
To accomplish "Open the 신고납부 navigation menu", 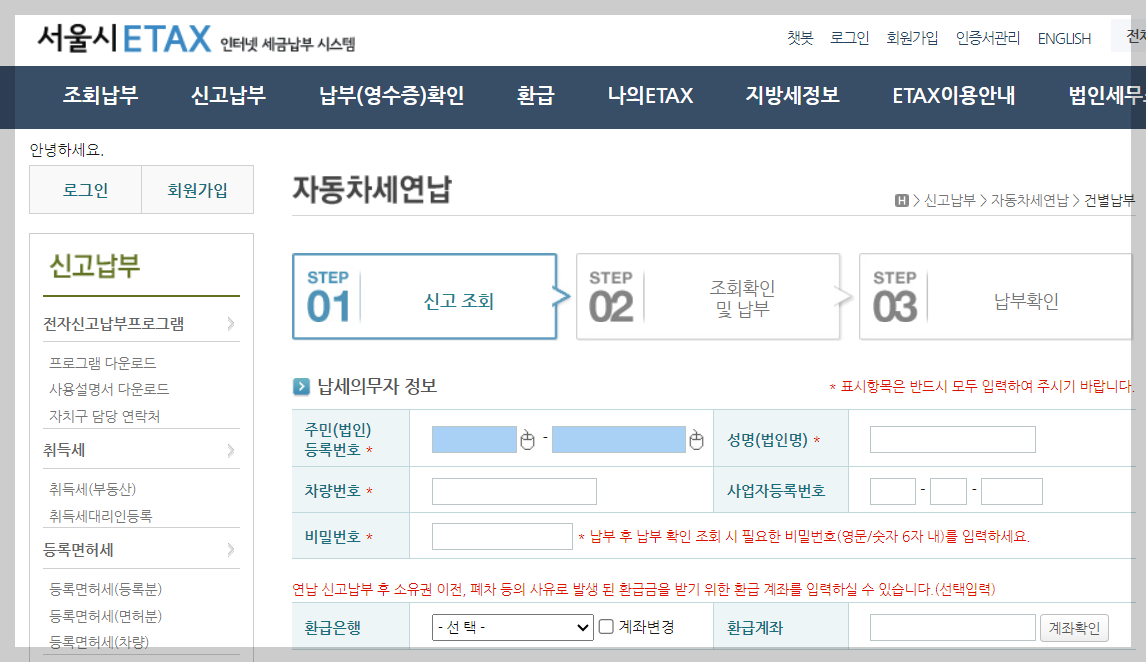I will coord(226,97).
